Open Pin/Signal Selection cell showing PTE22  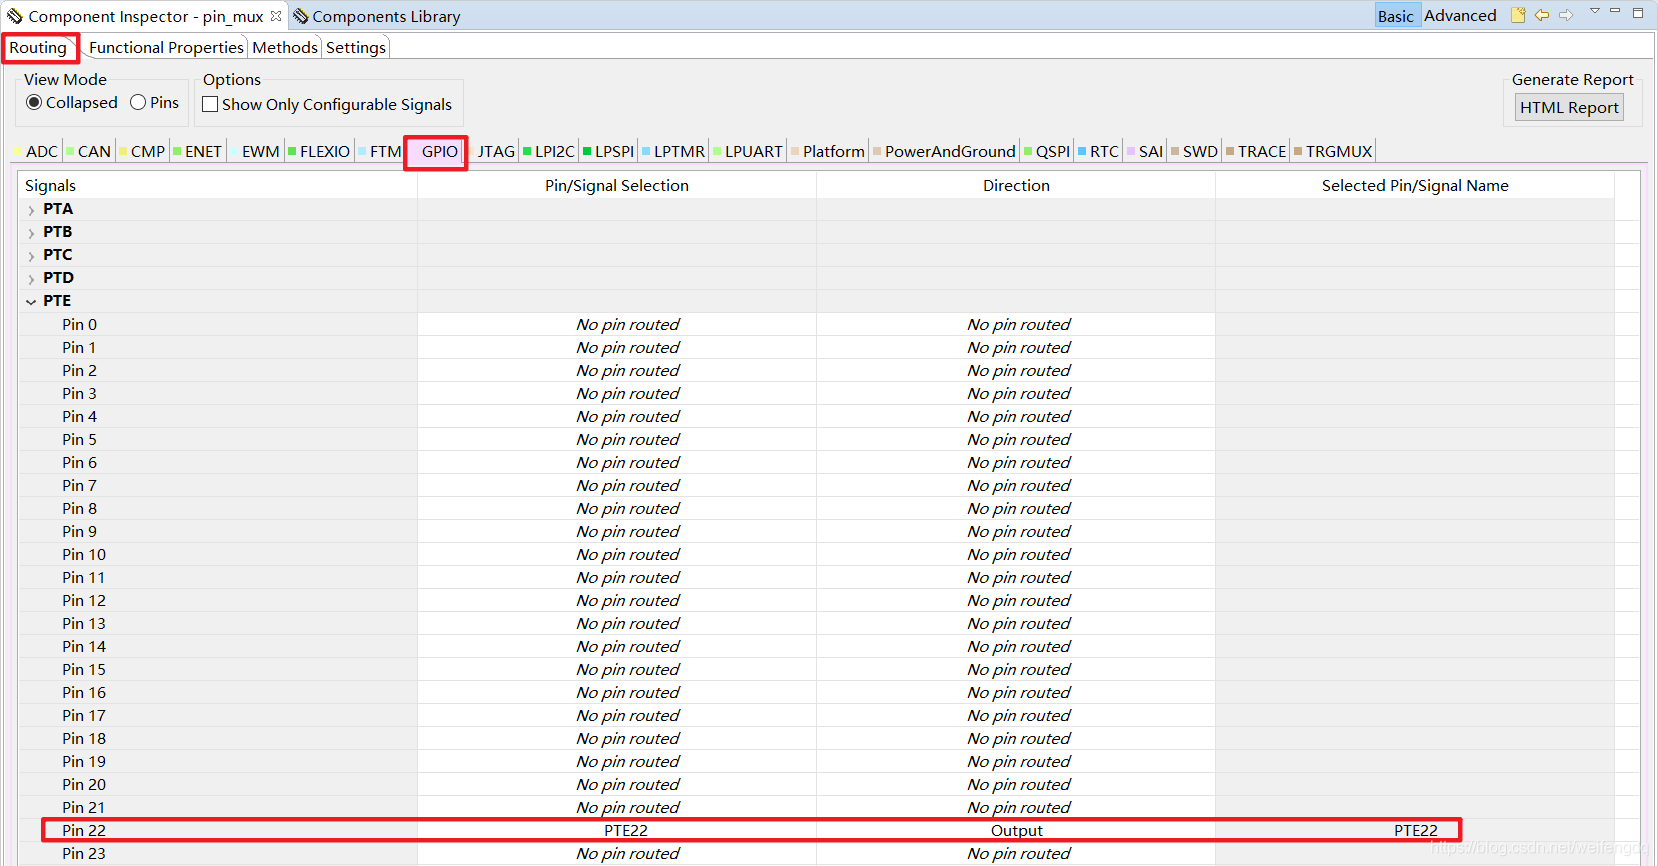[617, 830]
